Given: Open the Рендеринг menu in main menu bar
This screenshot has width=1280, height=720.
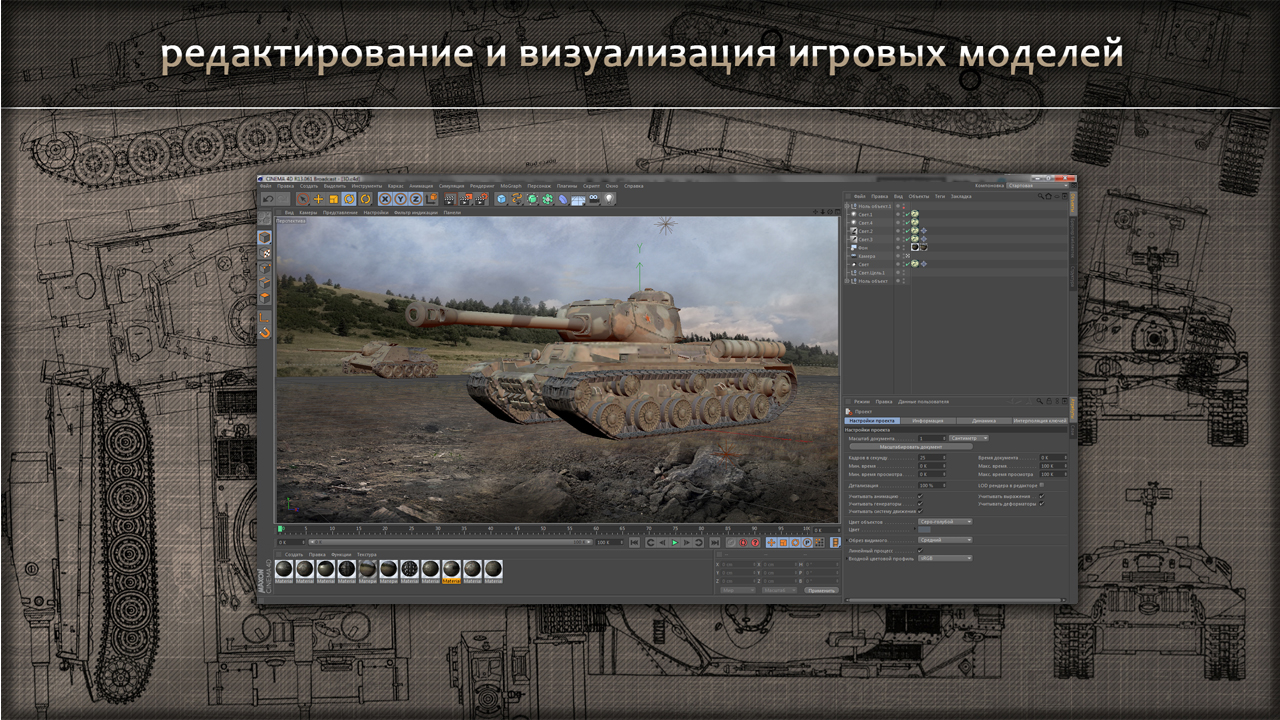Looking at the screenshot, I should click(482, 186).
